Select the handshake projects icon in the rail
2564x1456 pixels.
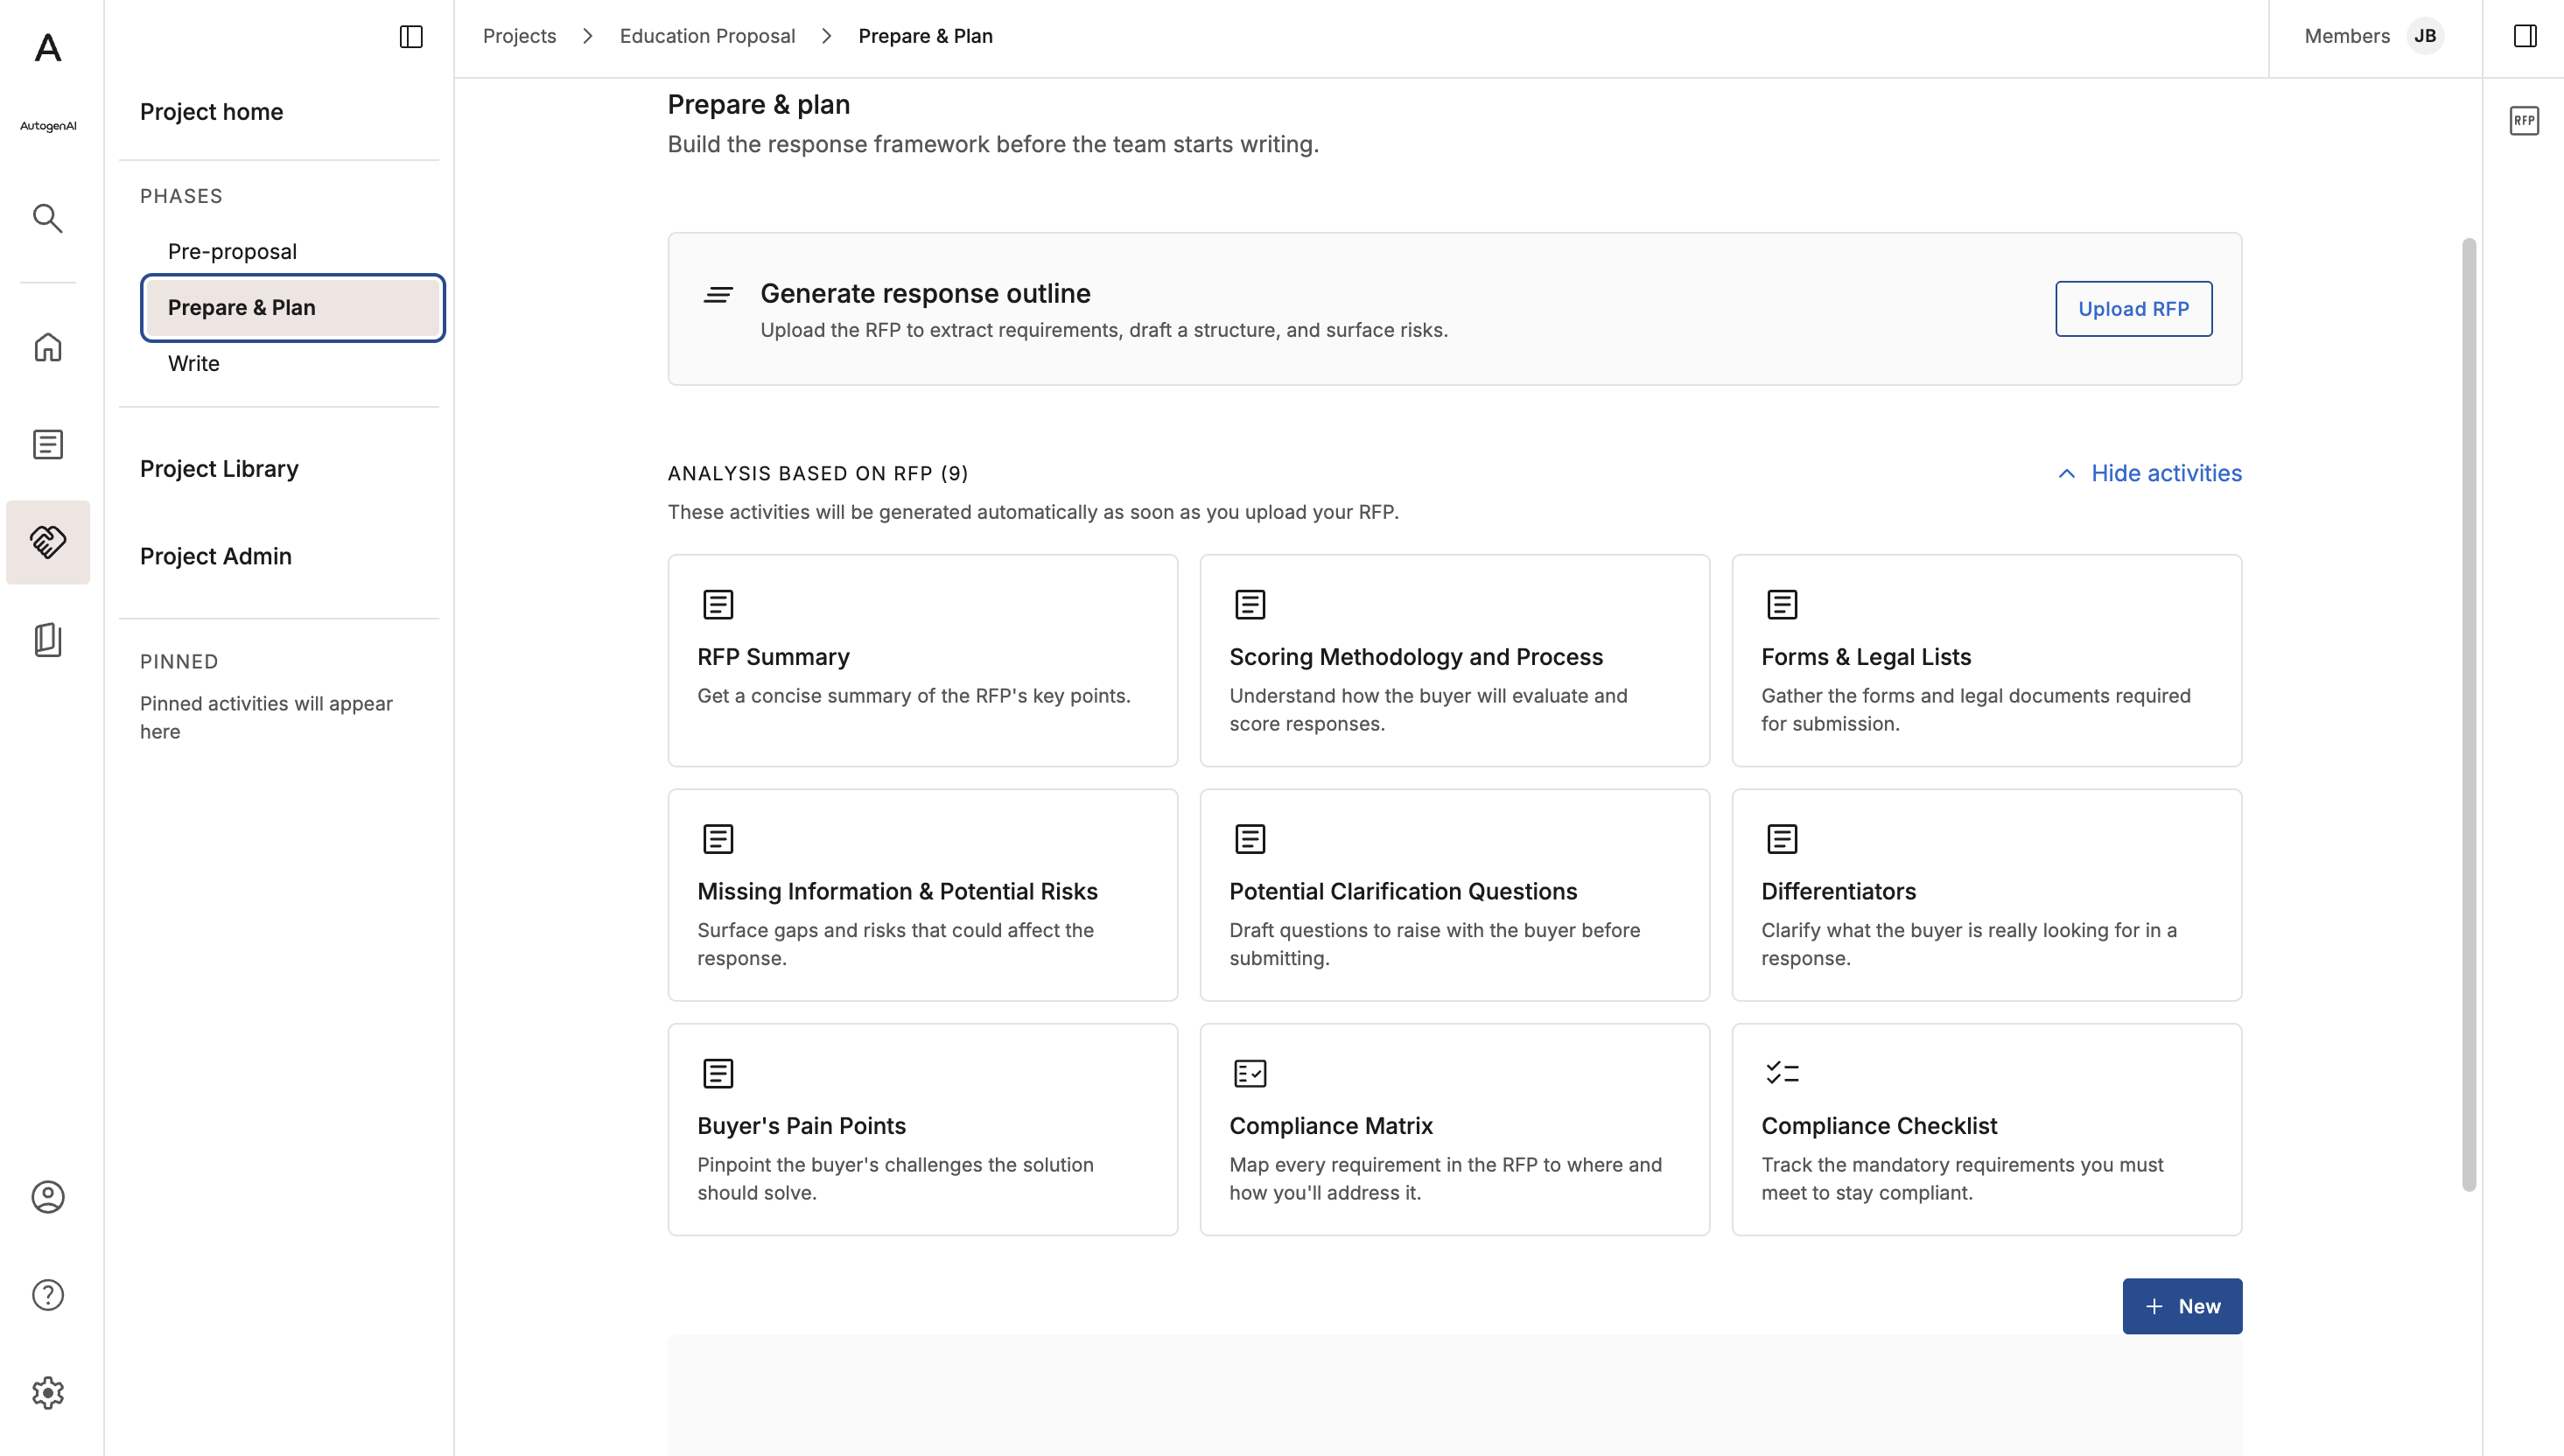(x=48, y=542)
